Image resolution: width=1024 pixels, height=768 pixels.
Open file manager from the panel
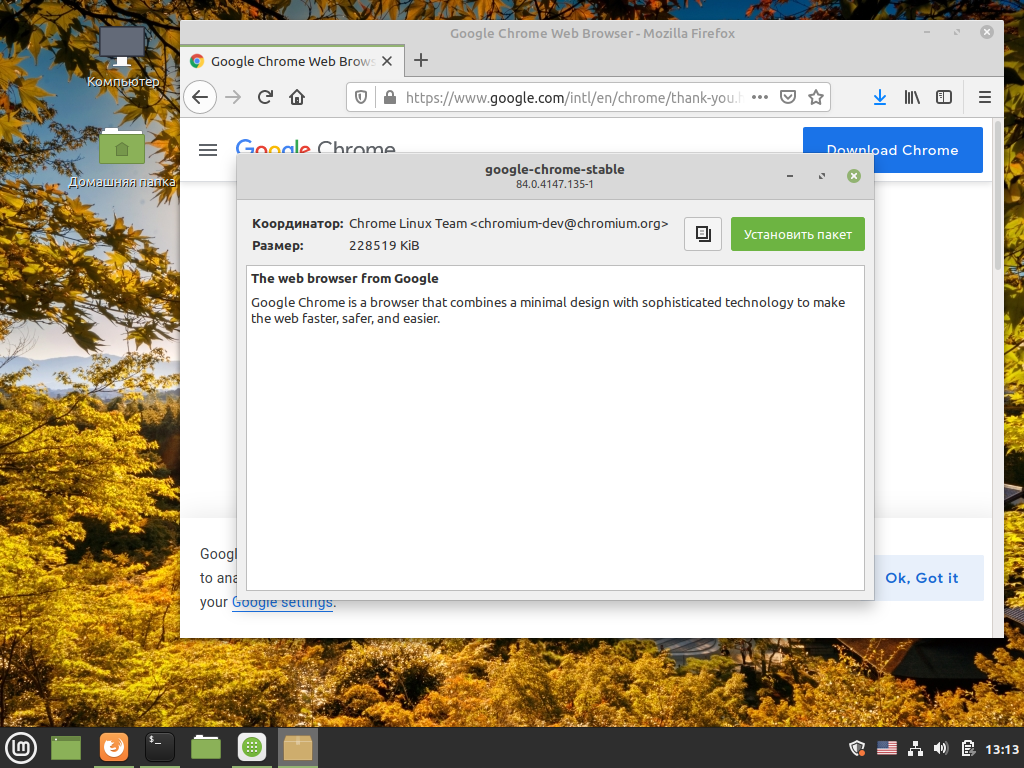click(206, 748)
